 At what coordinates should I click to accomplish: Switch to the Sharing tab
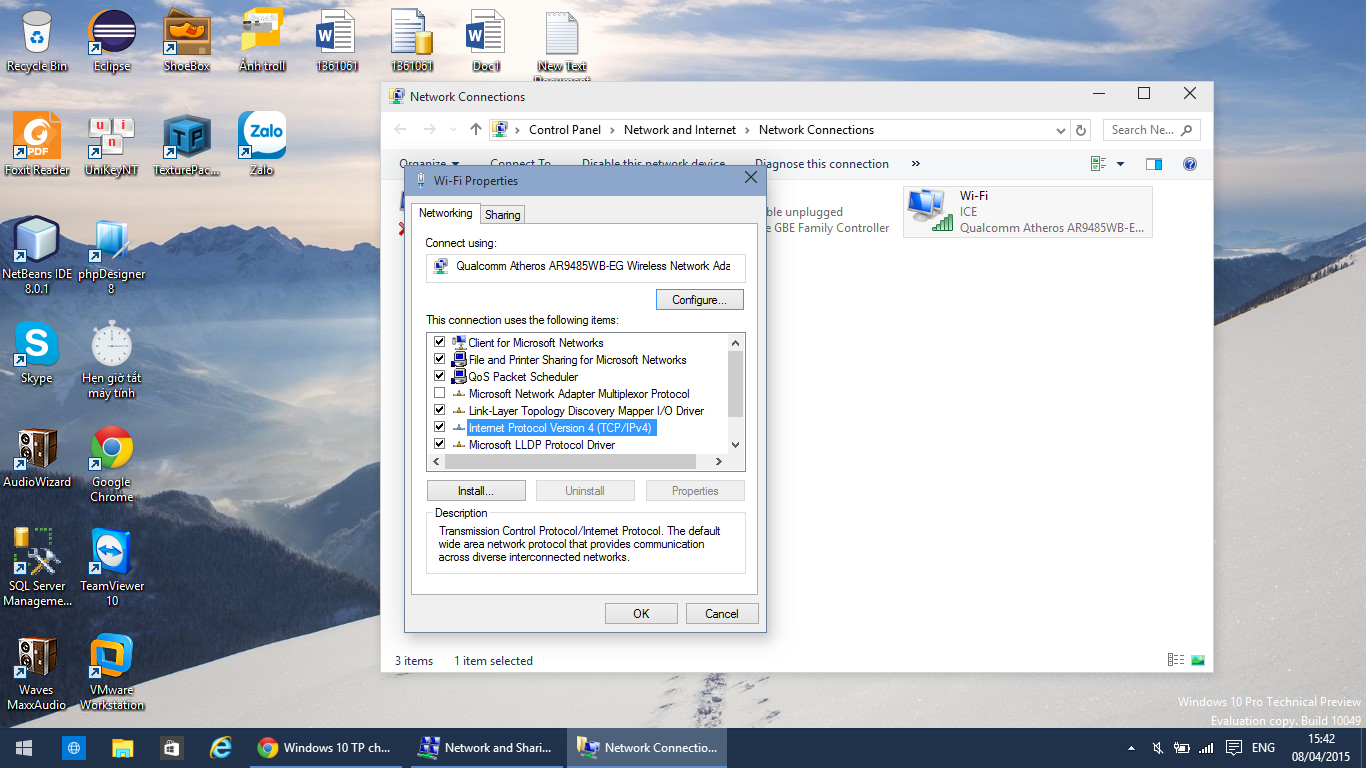click(502, 215)
